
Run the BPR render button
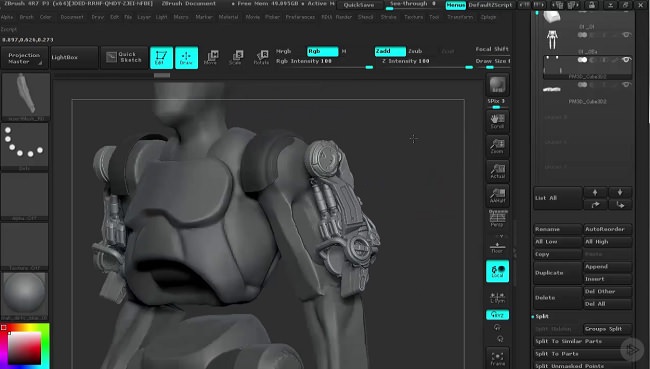[x=497, y=85]
